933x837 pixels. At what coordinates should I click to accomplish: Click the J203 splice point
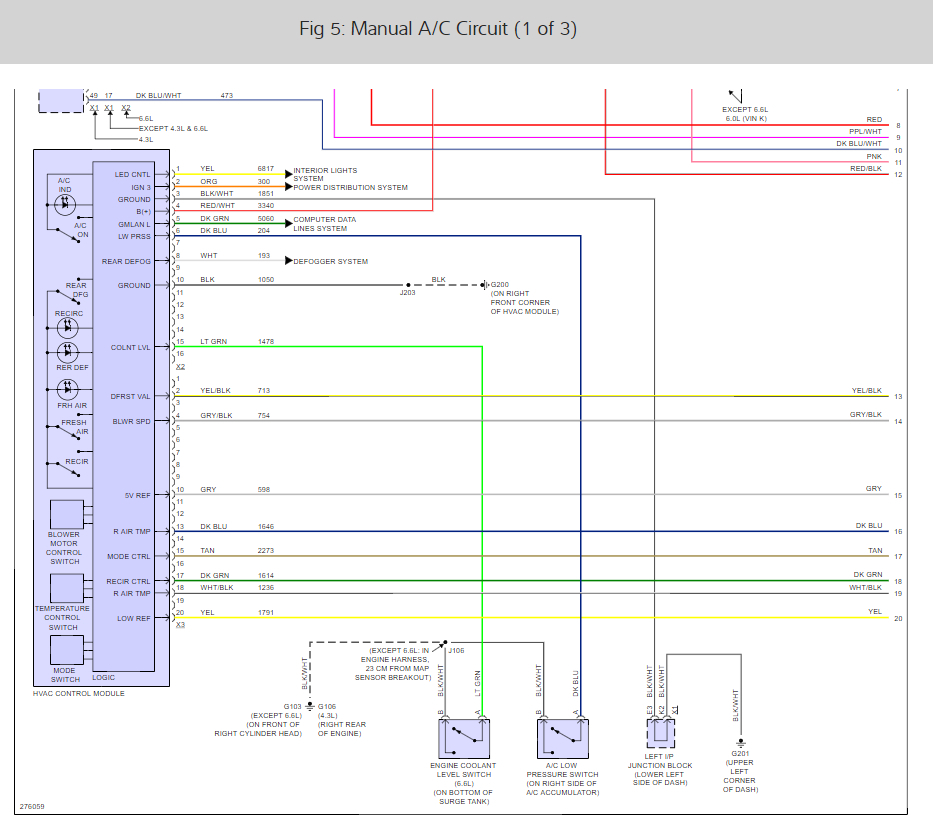(408, 285)
